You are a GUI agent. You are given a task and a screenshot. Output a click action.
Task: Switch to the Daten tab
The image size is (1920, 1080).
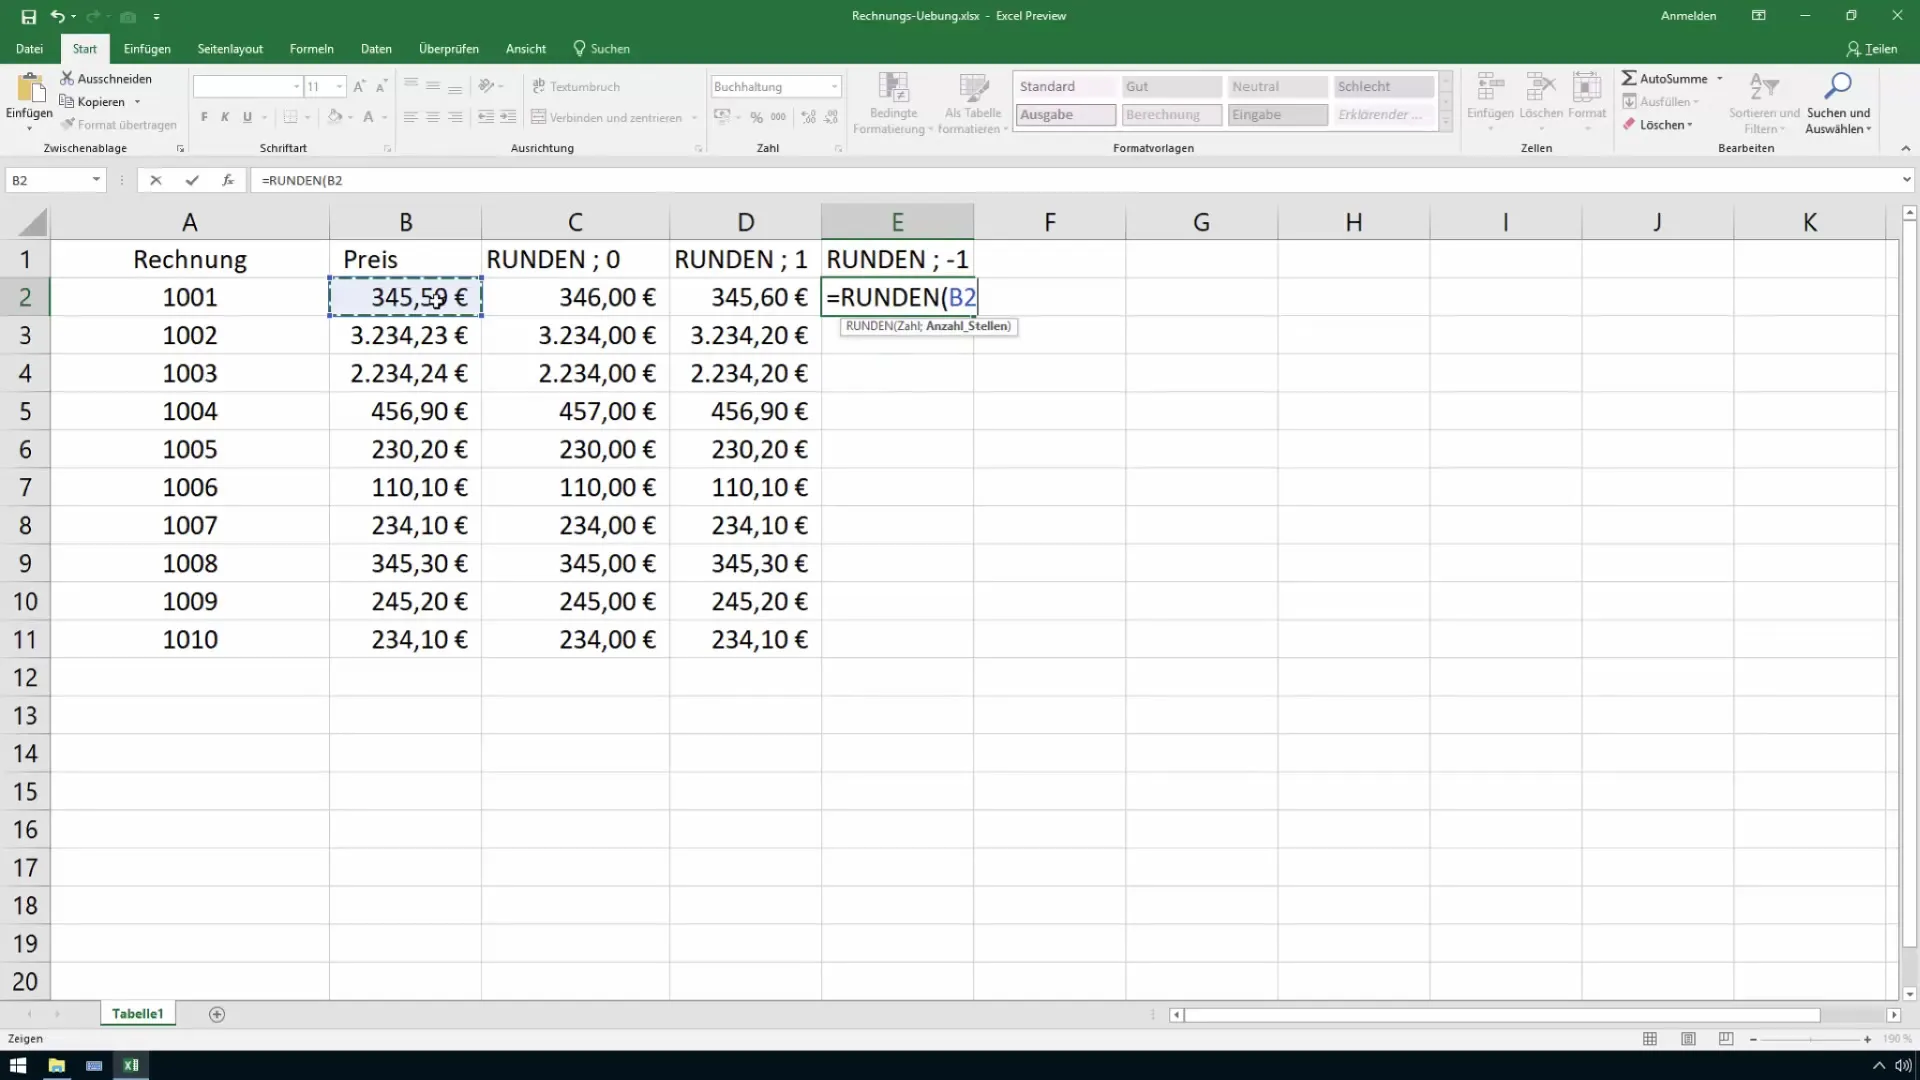point(376,48)
